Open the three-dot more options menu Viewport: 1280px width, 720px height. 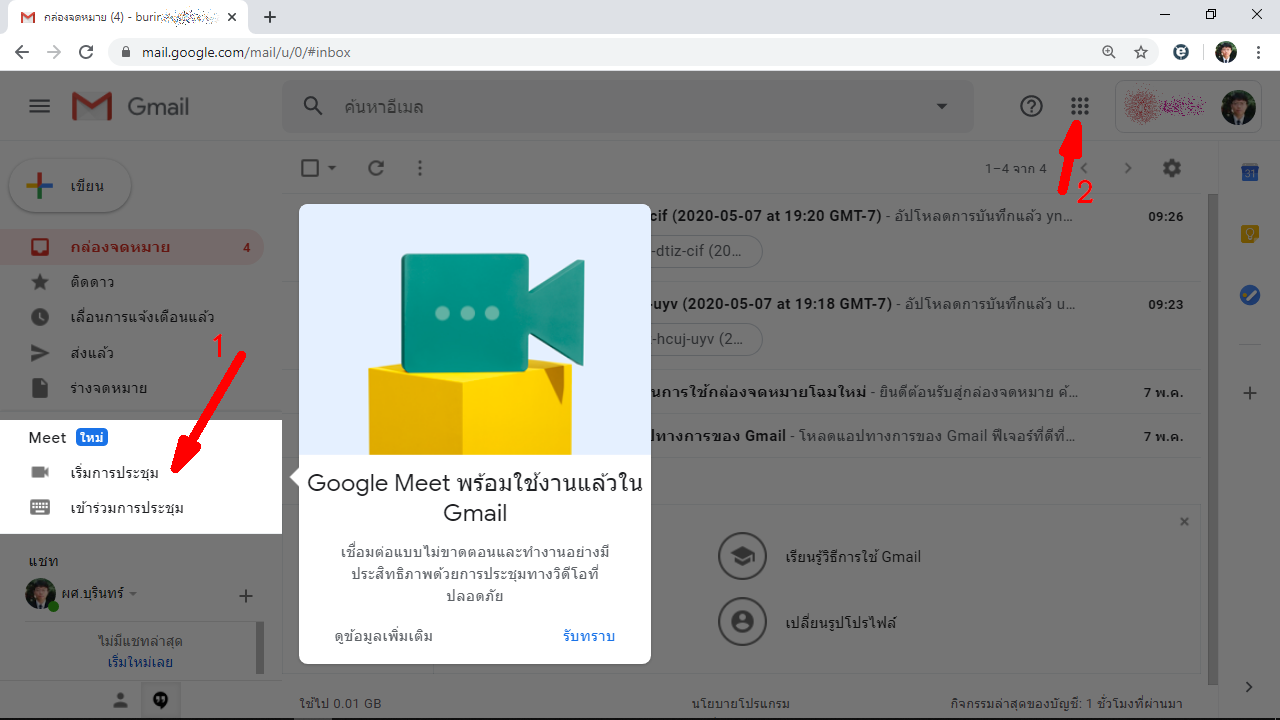click(420, 168)
